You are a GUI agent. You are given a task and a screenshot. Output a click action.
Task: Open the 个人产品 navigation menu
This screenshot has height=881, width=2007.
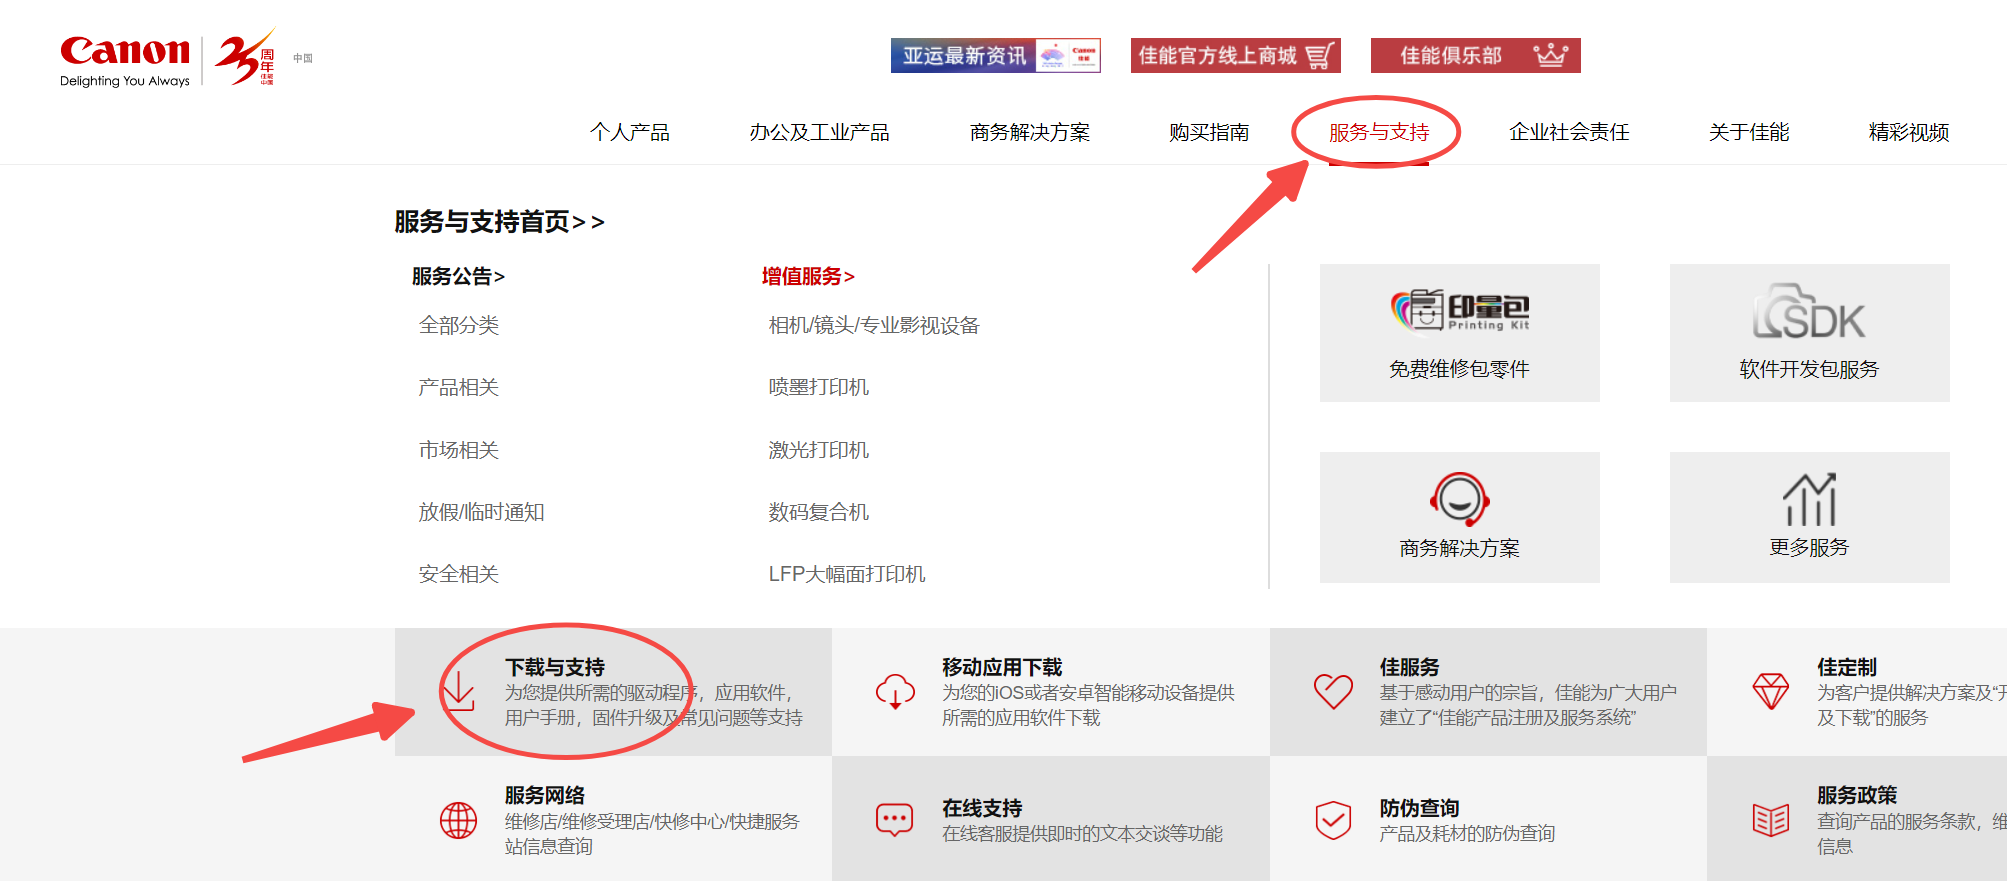629,132
